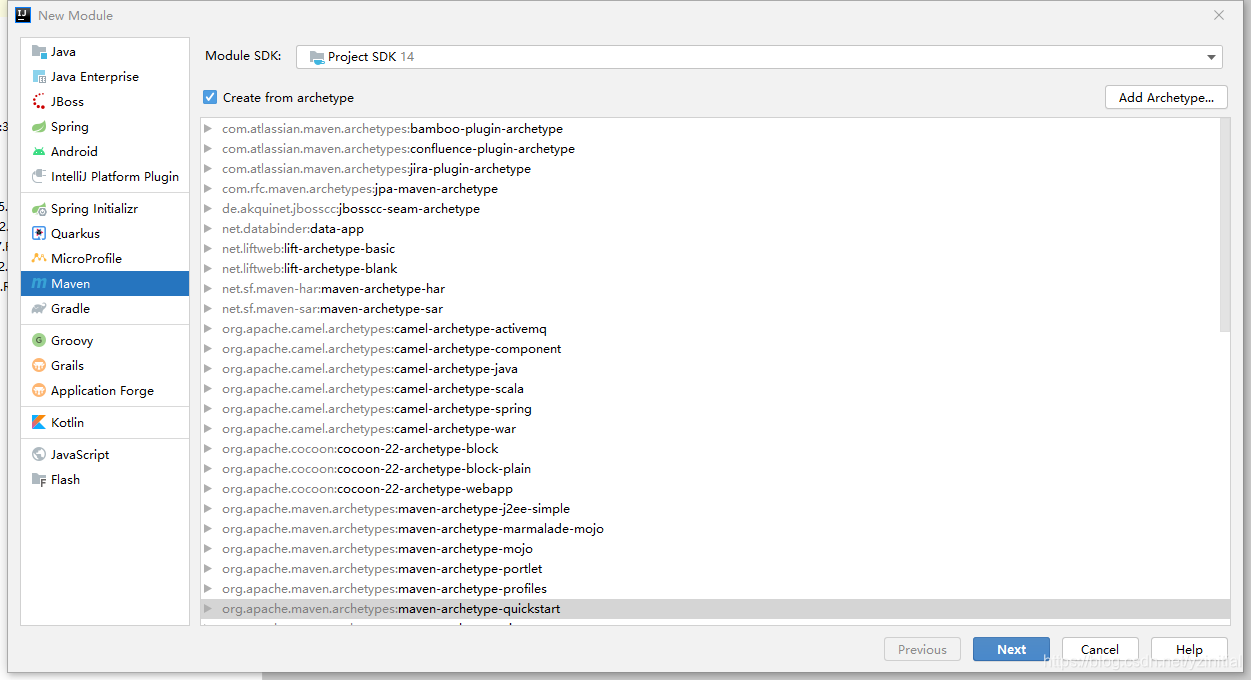1251x680 pixels.
Task: Click the Java Enterprise icon
Action: 39,77
